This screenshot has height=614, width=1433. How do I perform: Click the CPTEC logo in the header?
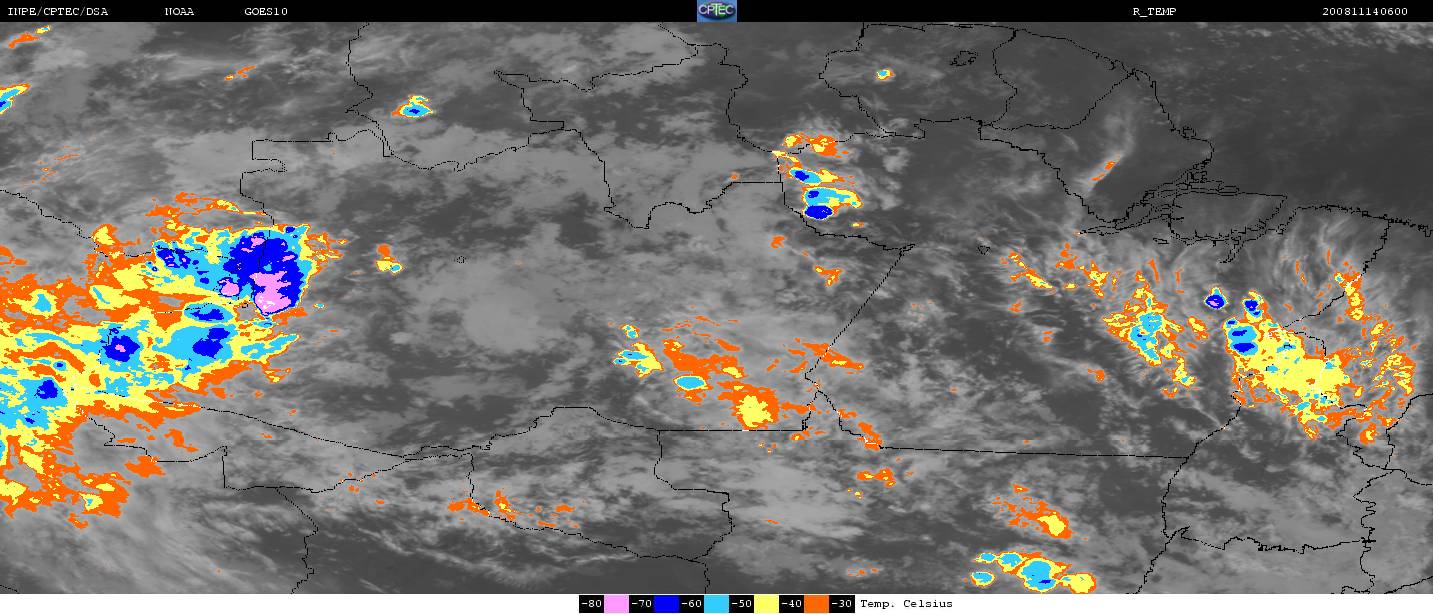pyautogui.click(x=716, y=11)
